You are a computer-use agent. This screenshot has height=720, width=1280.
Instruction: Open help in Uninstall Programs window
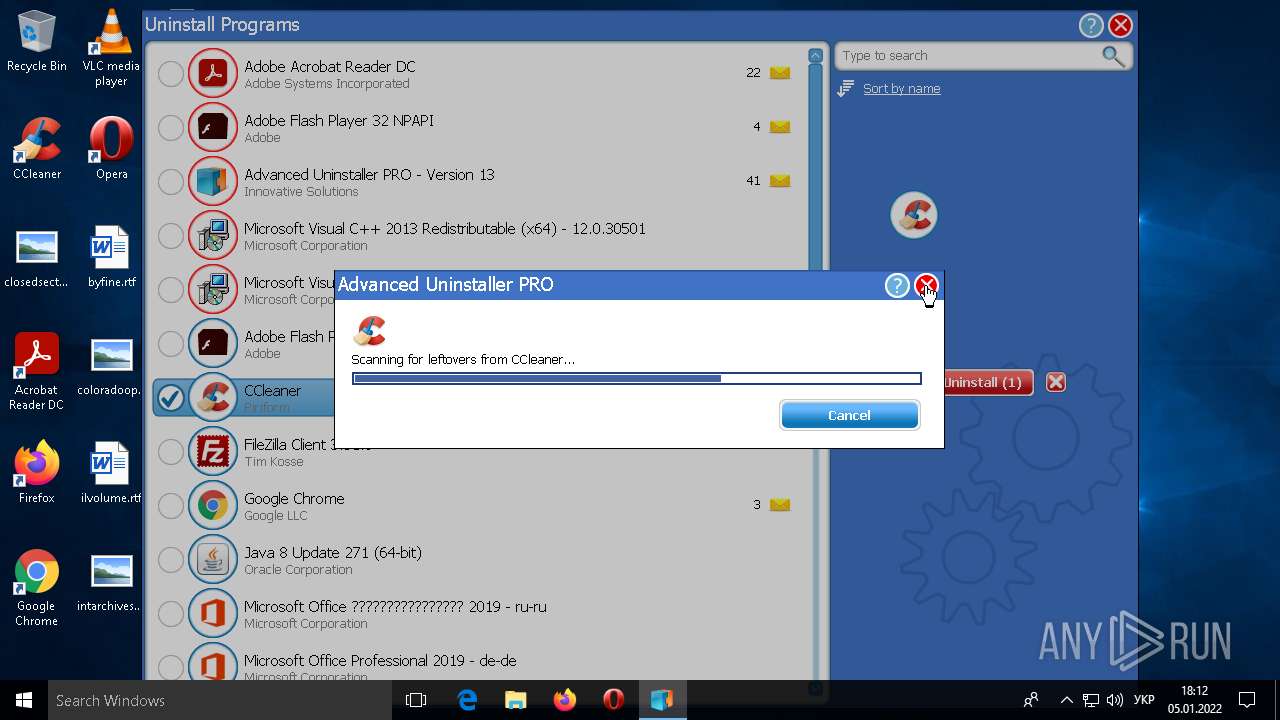1091,26
